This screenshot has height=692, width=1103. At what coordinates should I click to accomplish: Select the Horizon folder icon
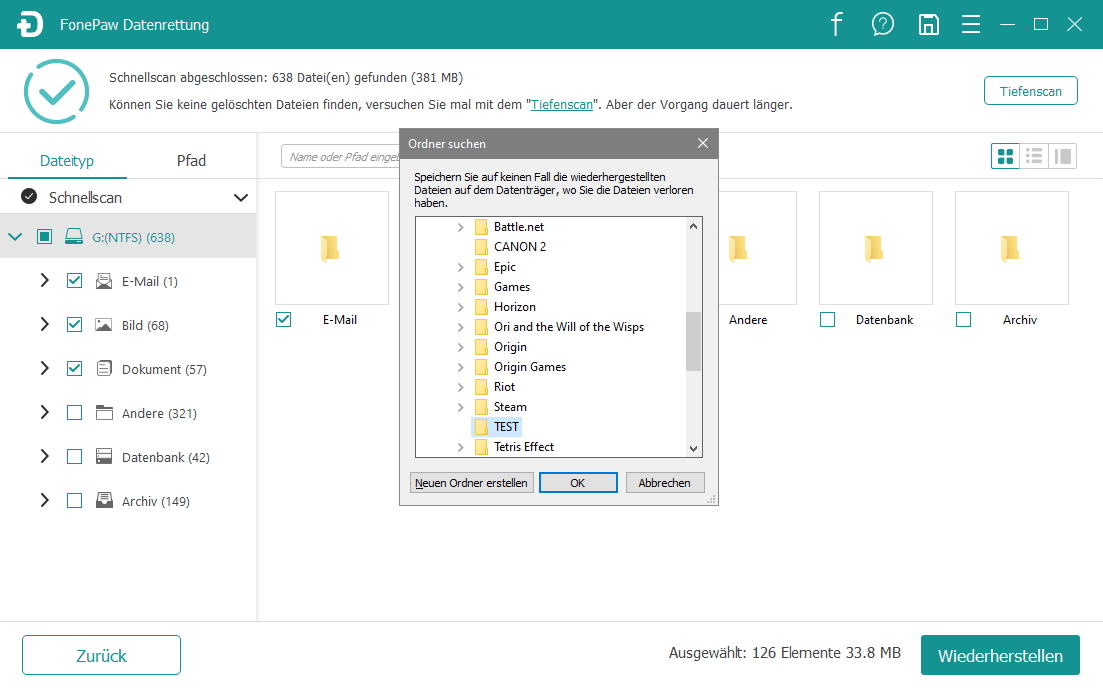pyautogui.click(x=481, y=307)
